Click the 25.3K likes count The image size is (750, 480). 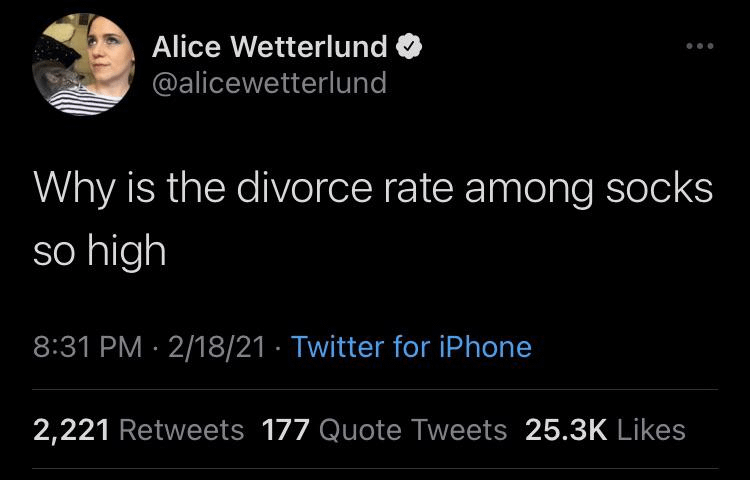tap(566, 429)
